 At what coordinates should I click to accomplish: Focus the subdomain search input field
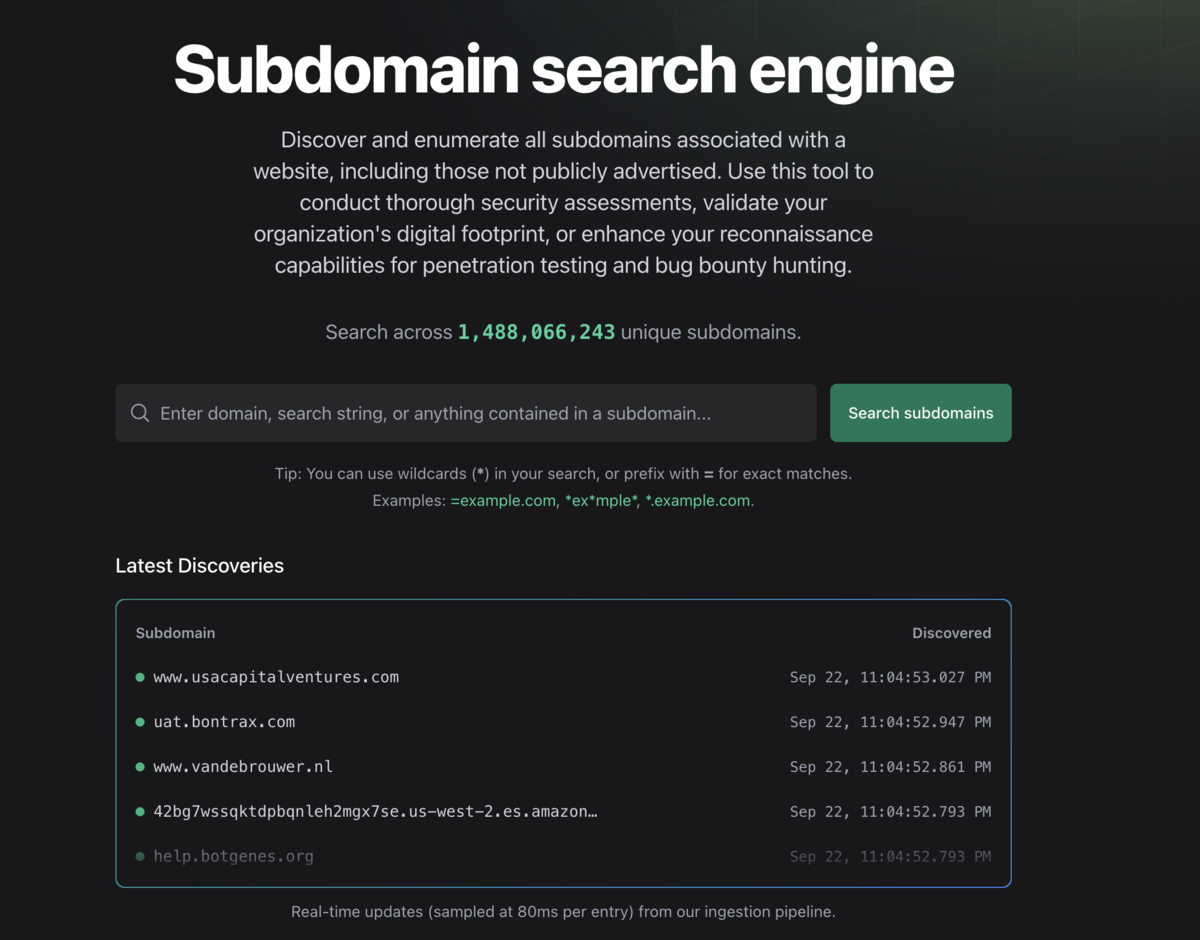click(x=466, y=413)
